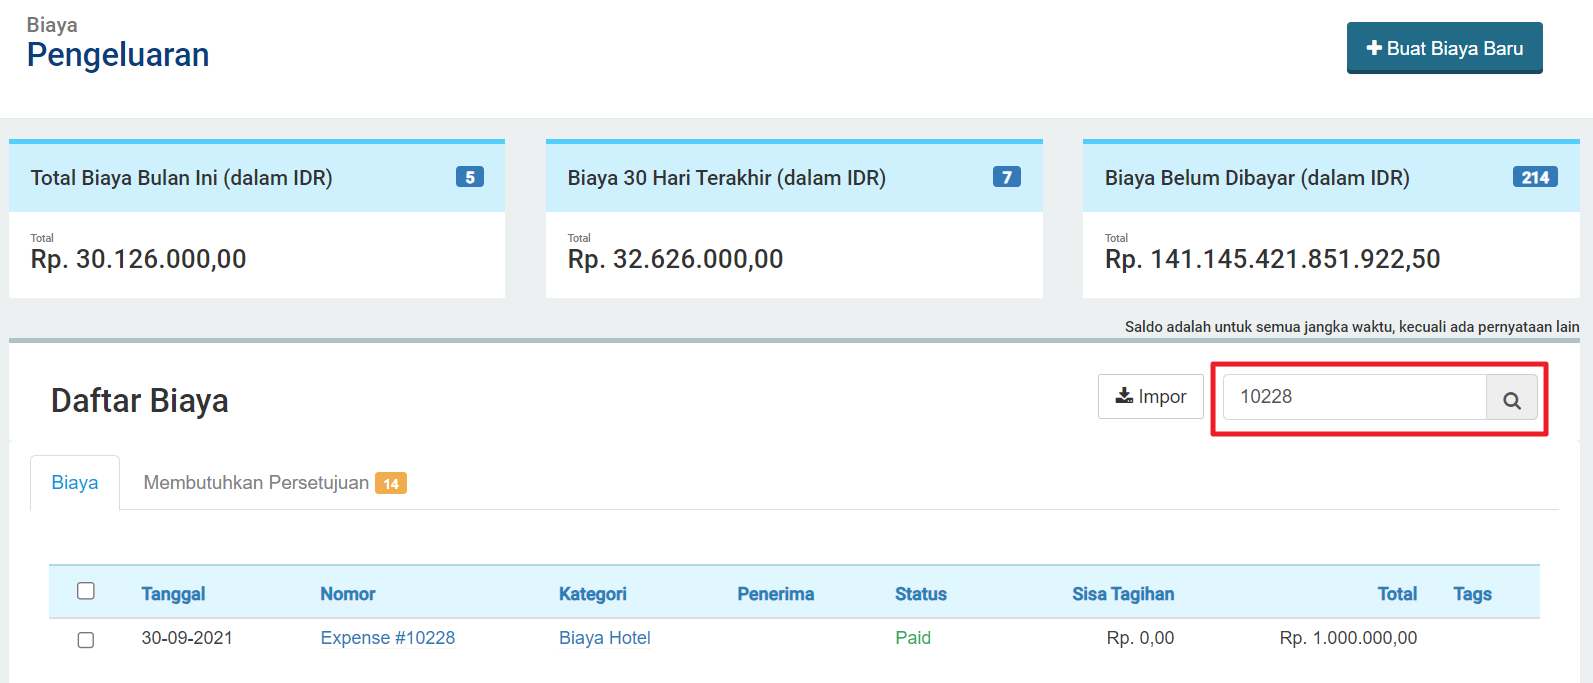Open the Expense #10228 link
Screen dimensions: 1593x683
pos(387,638)
